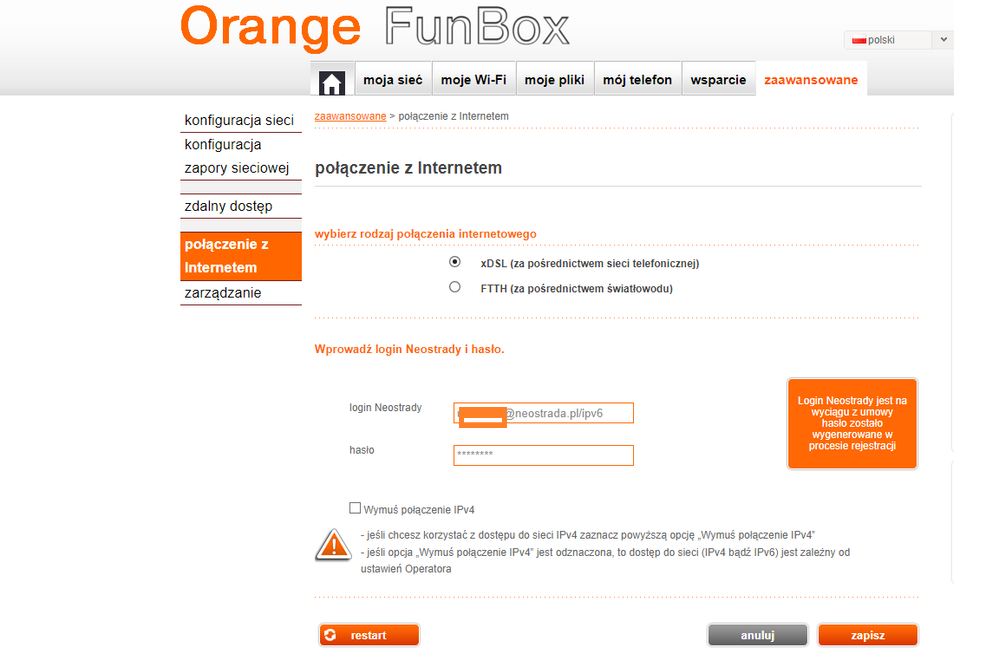Switch to moje Wi-Fi tab
The height and width of the screenshot is (668, 999).
pyautogui.click(x=473, y=79)
